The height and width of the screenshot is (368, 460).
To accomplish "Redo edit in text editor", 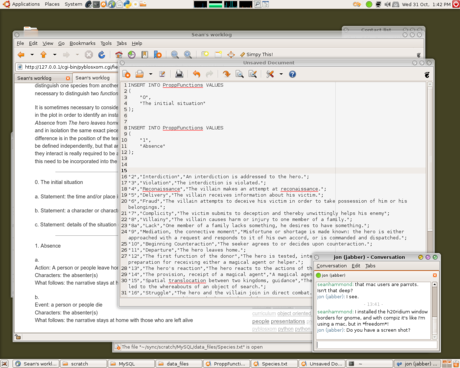I will point(209,74).
